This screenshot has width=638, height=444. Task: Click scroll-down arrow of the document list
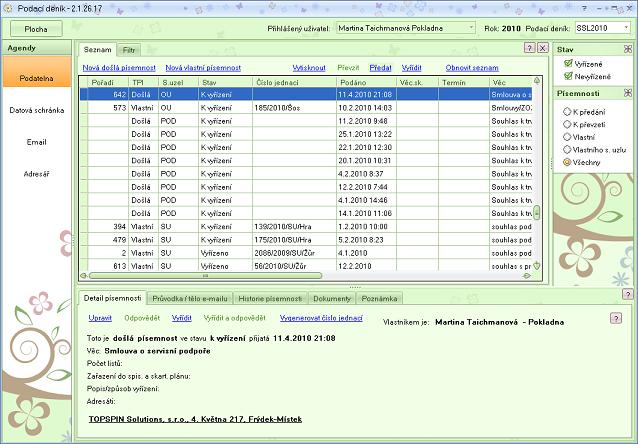tap(537, 265)
